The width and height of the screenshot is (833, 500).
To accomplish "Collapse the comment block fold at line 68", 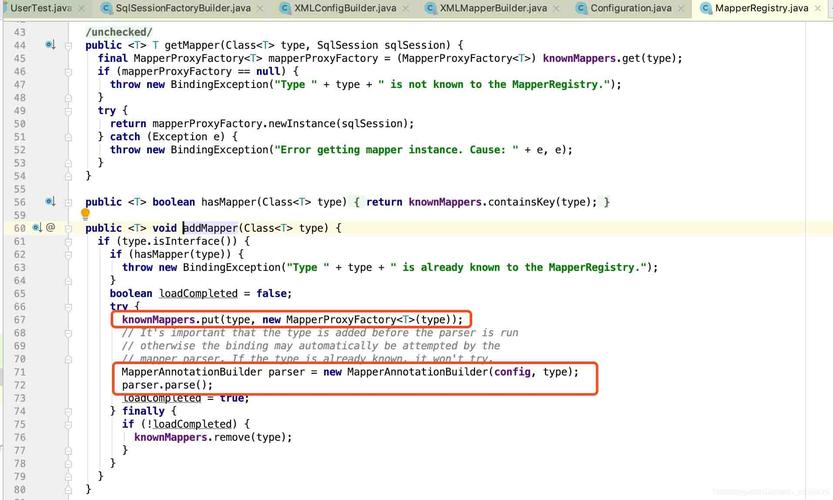I will coord(69,333).
